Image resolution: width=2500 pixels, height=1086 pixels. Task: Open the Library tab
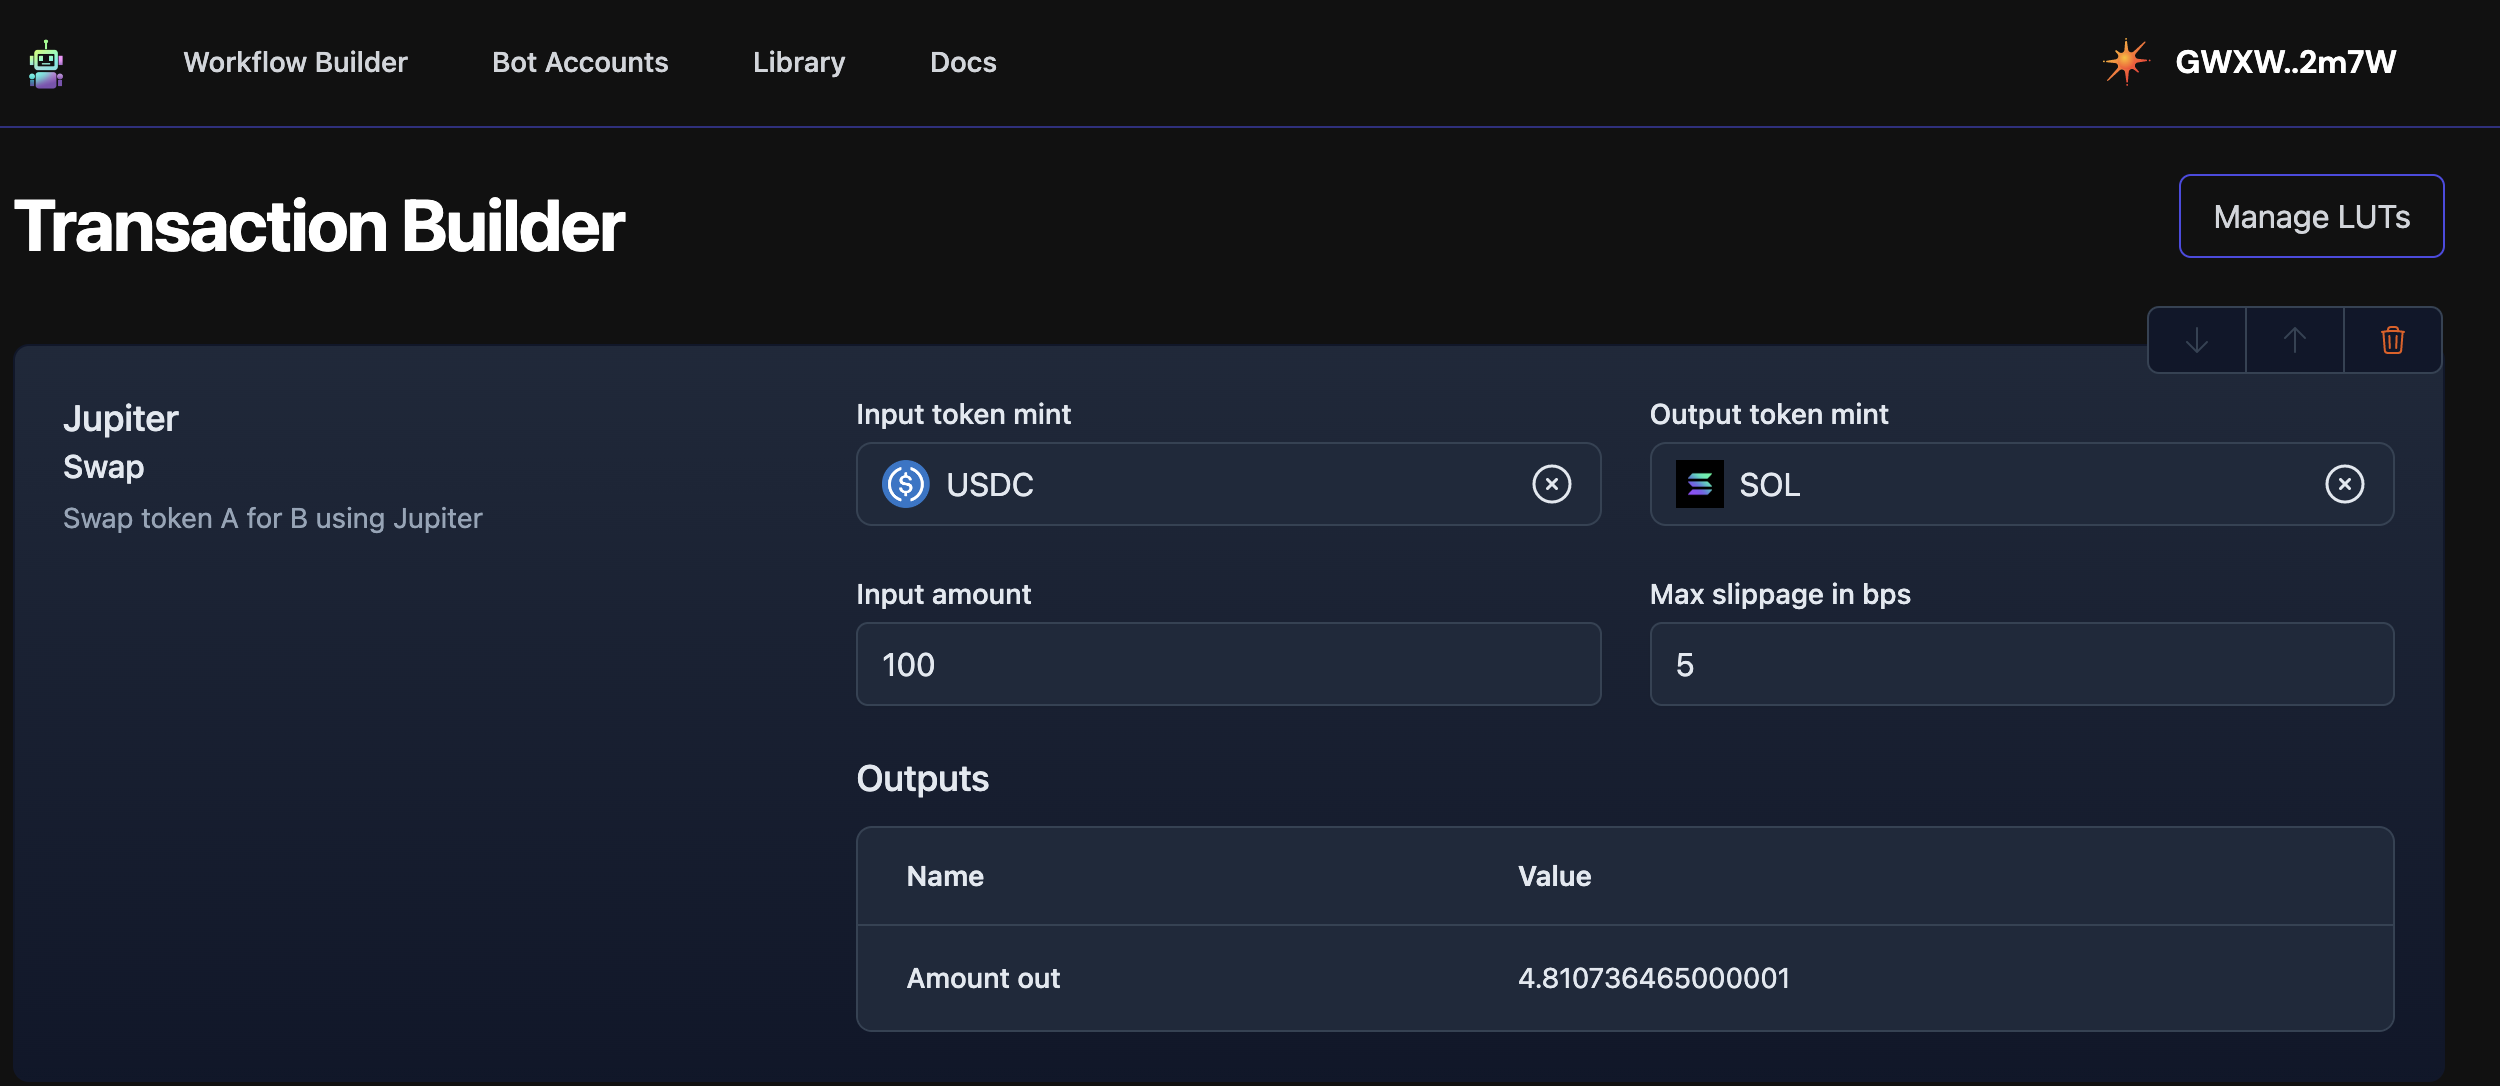[x=799, y=62]
